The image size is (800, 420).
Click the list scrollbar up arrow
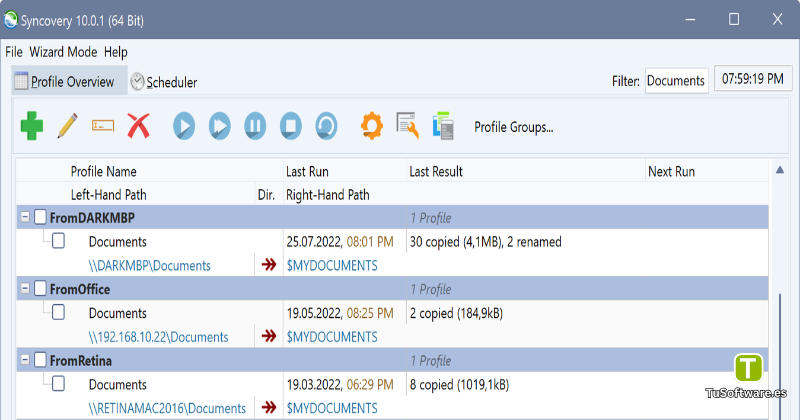click(x=780, y=170)
